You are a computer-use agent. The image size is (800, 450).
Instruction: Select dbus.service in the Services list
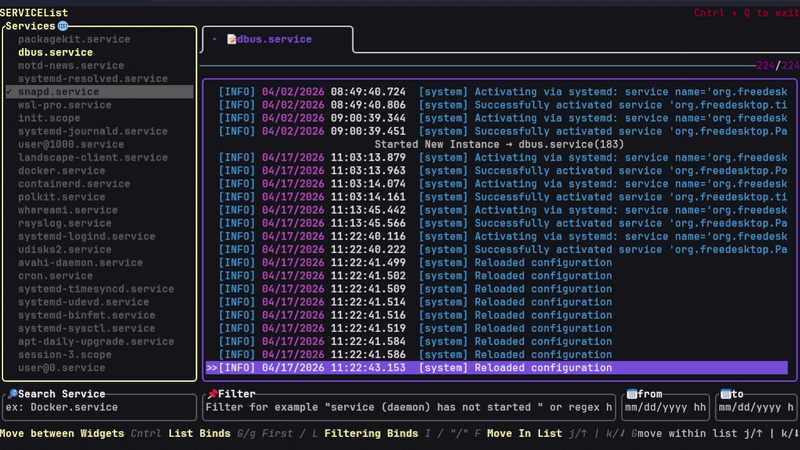pyautogui.click(x=99, y=53)
